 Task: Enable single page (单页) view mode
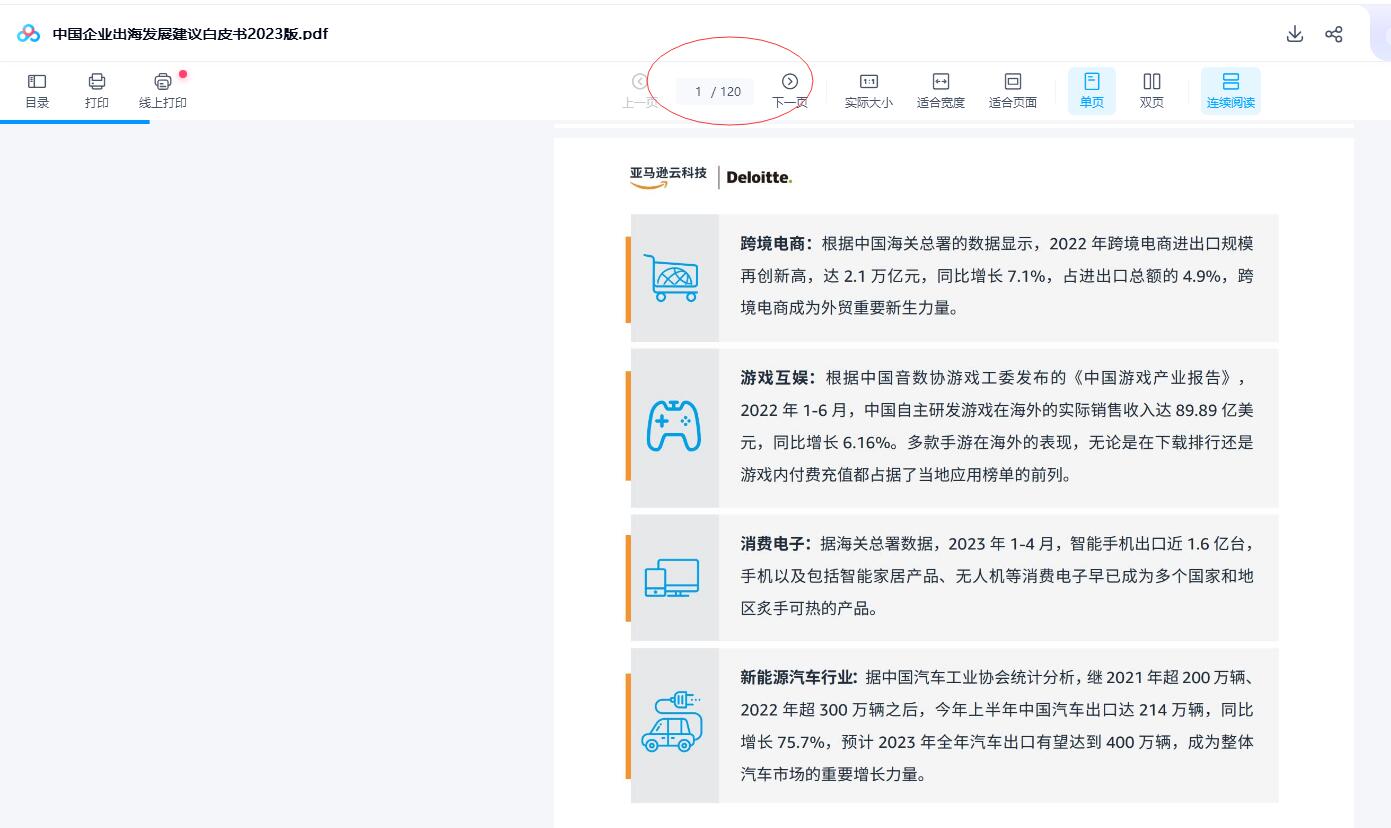tap(1091, 88)
